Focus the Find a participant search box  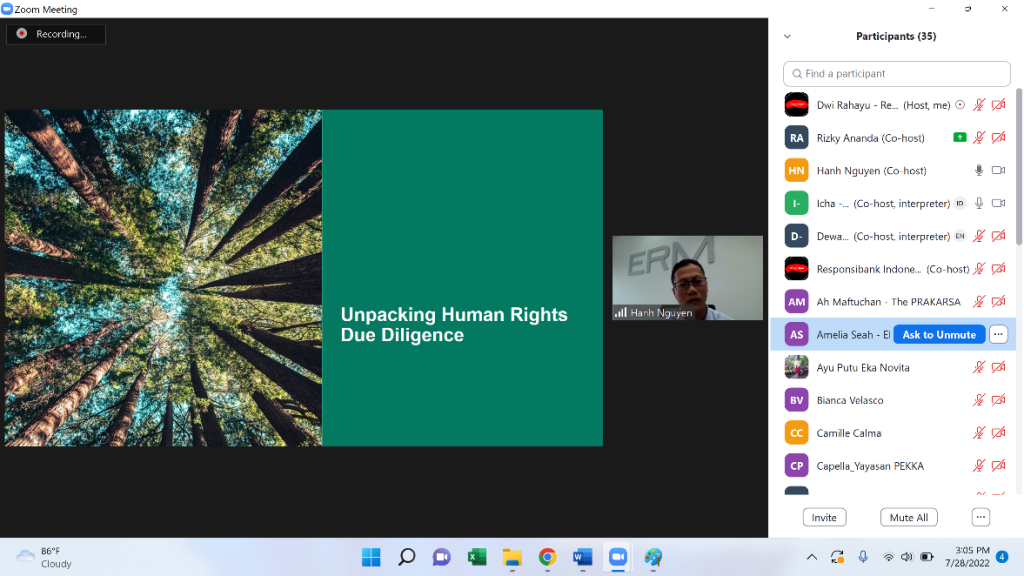(897, 74)
